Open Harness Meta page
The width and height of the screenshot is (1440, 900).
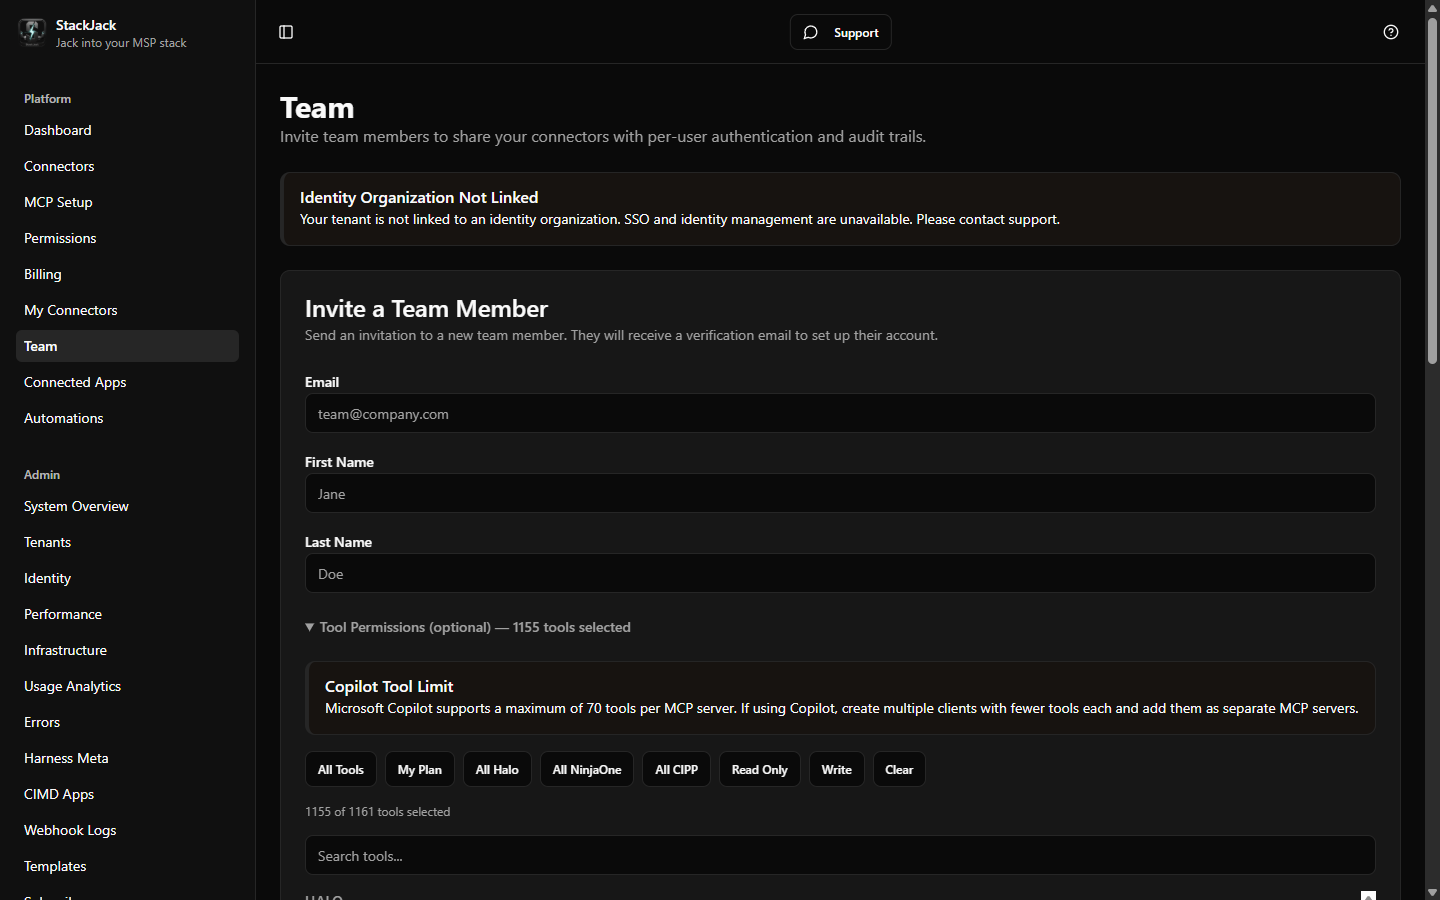[x=127, y=758]
